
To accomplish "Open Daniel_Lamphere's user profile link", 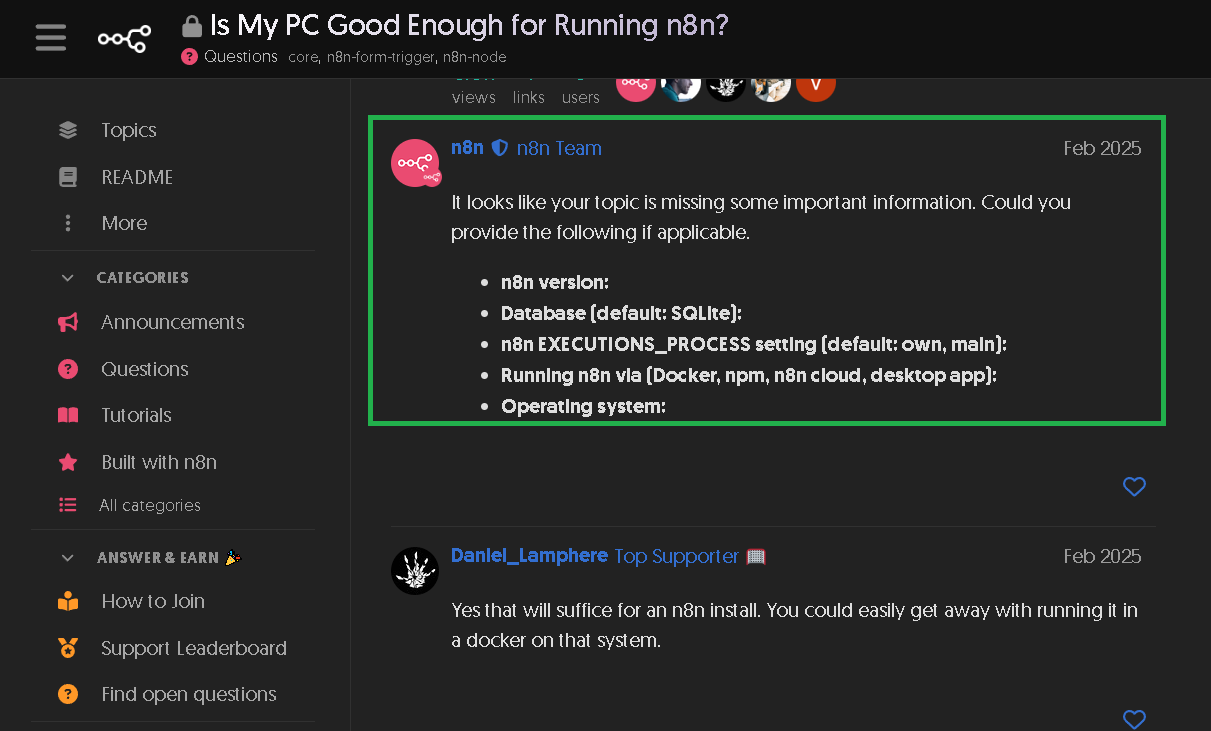I will 529,555.
